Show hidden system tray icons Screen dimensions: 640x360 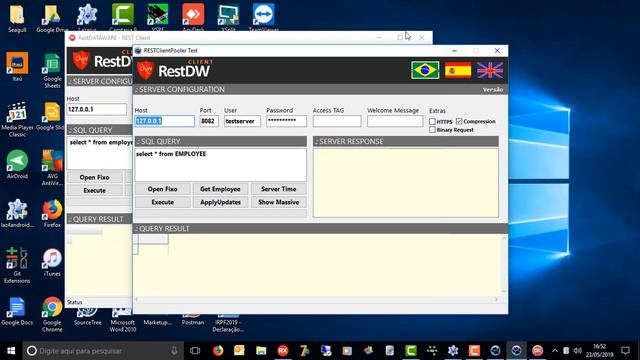point(555,351)
